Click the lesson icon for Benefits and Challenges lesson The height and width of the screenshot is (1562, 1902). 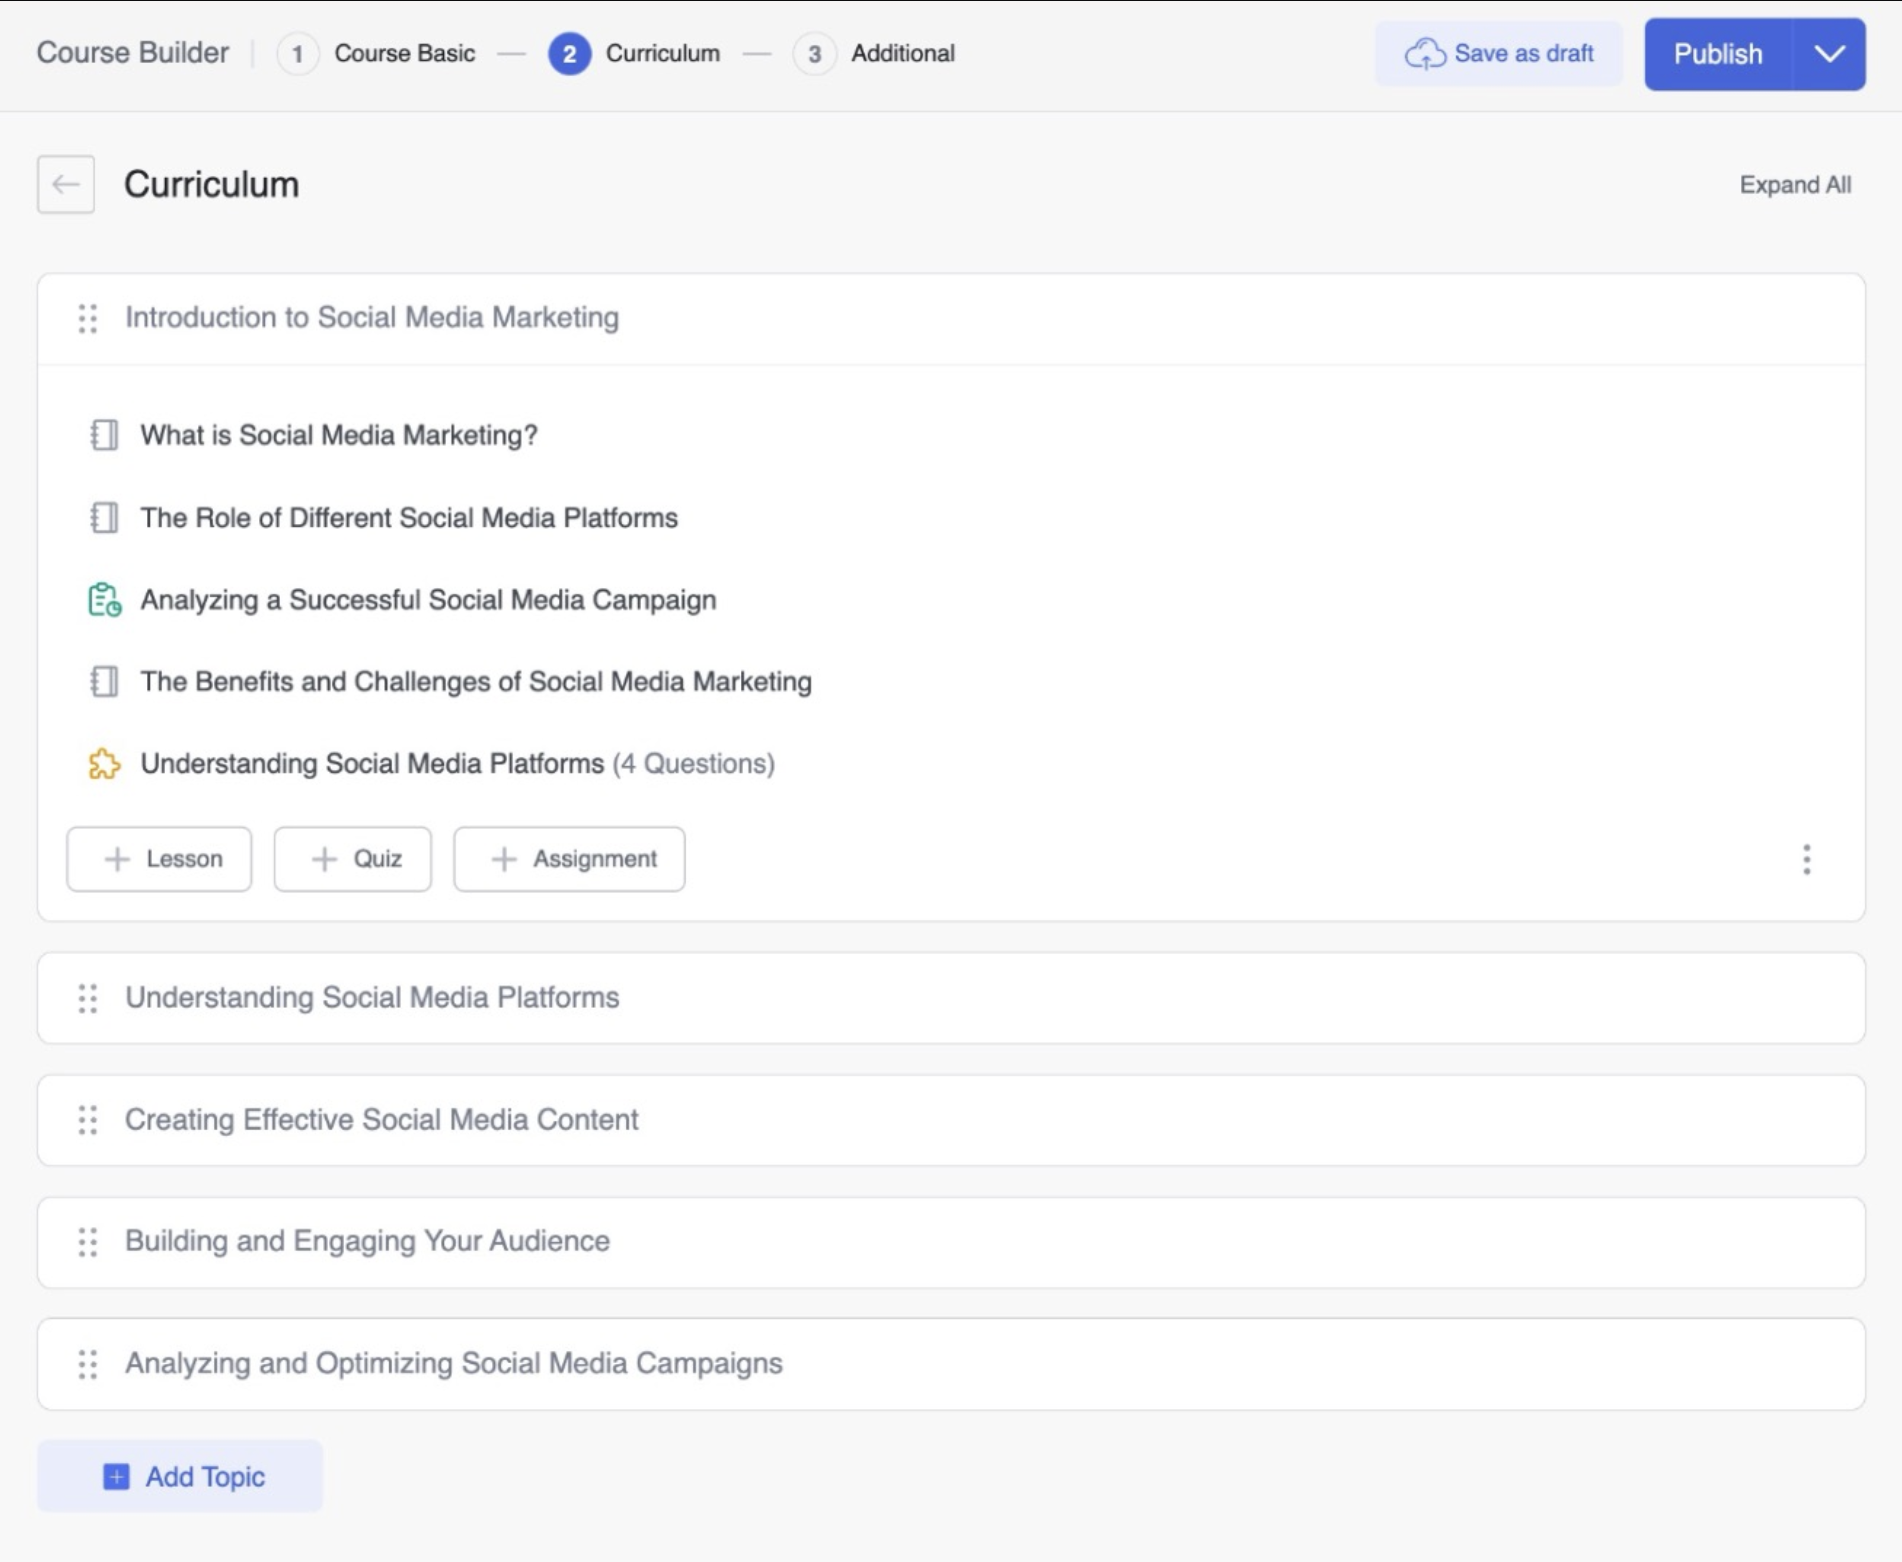pyautogui.click(x=104, y=682)
